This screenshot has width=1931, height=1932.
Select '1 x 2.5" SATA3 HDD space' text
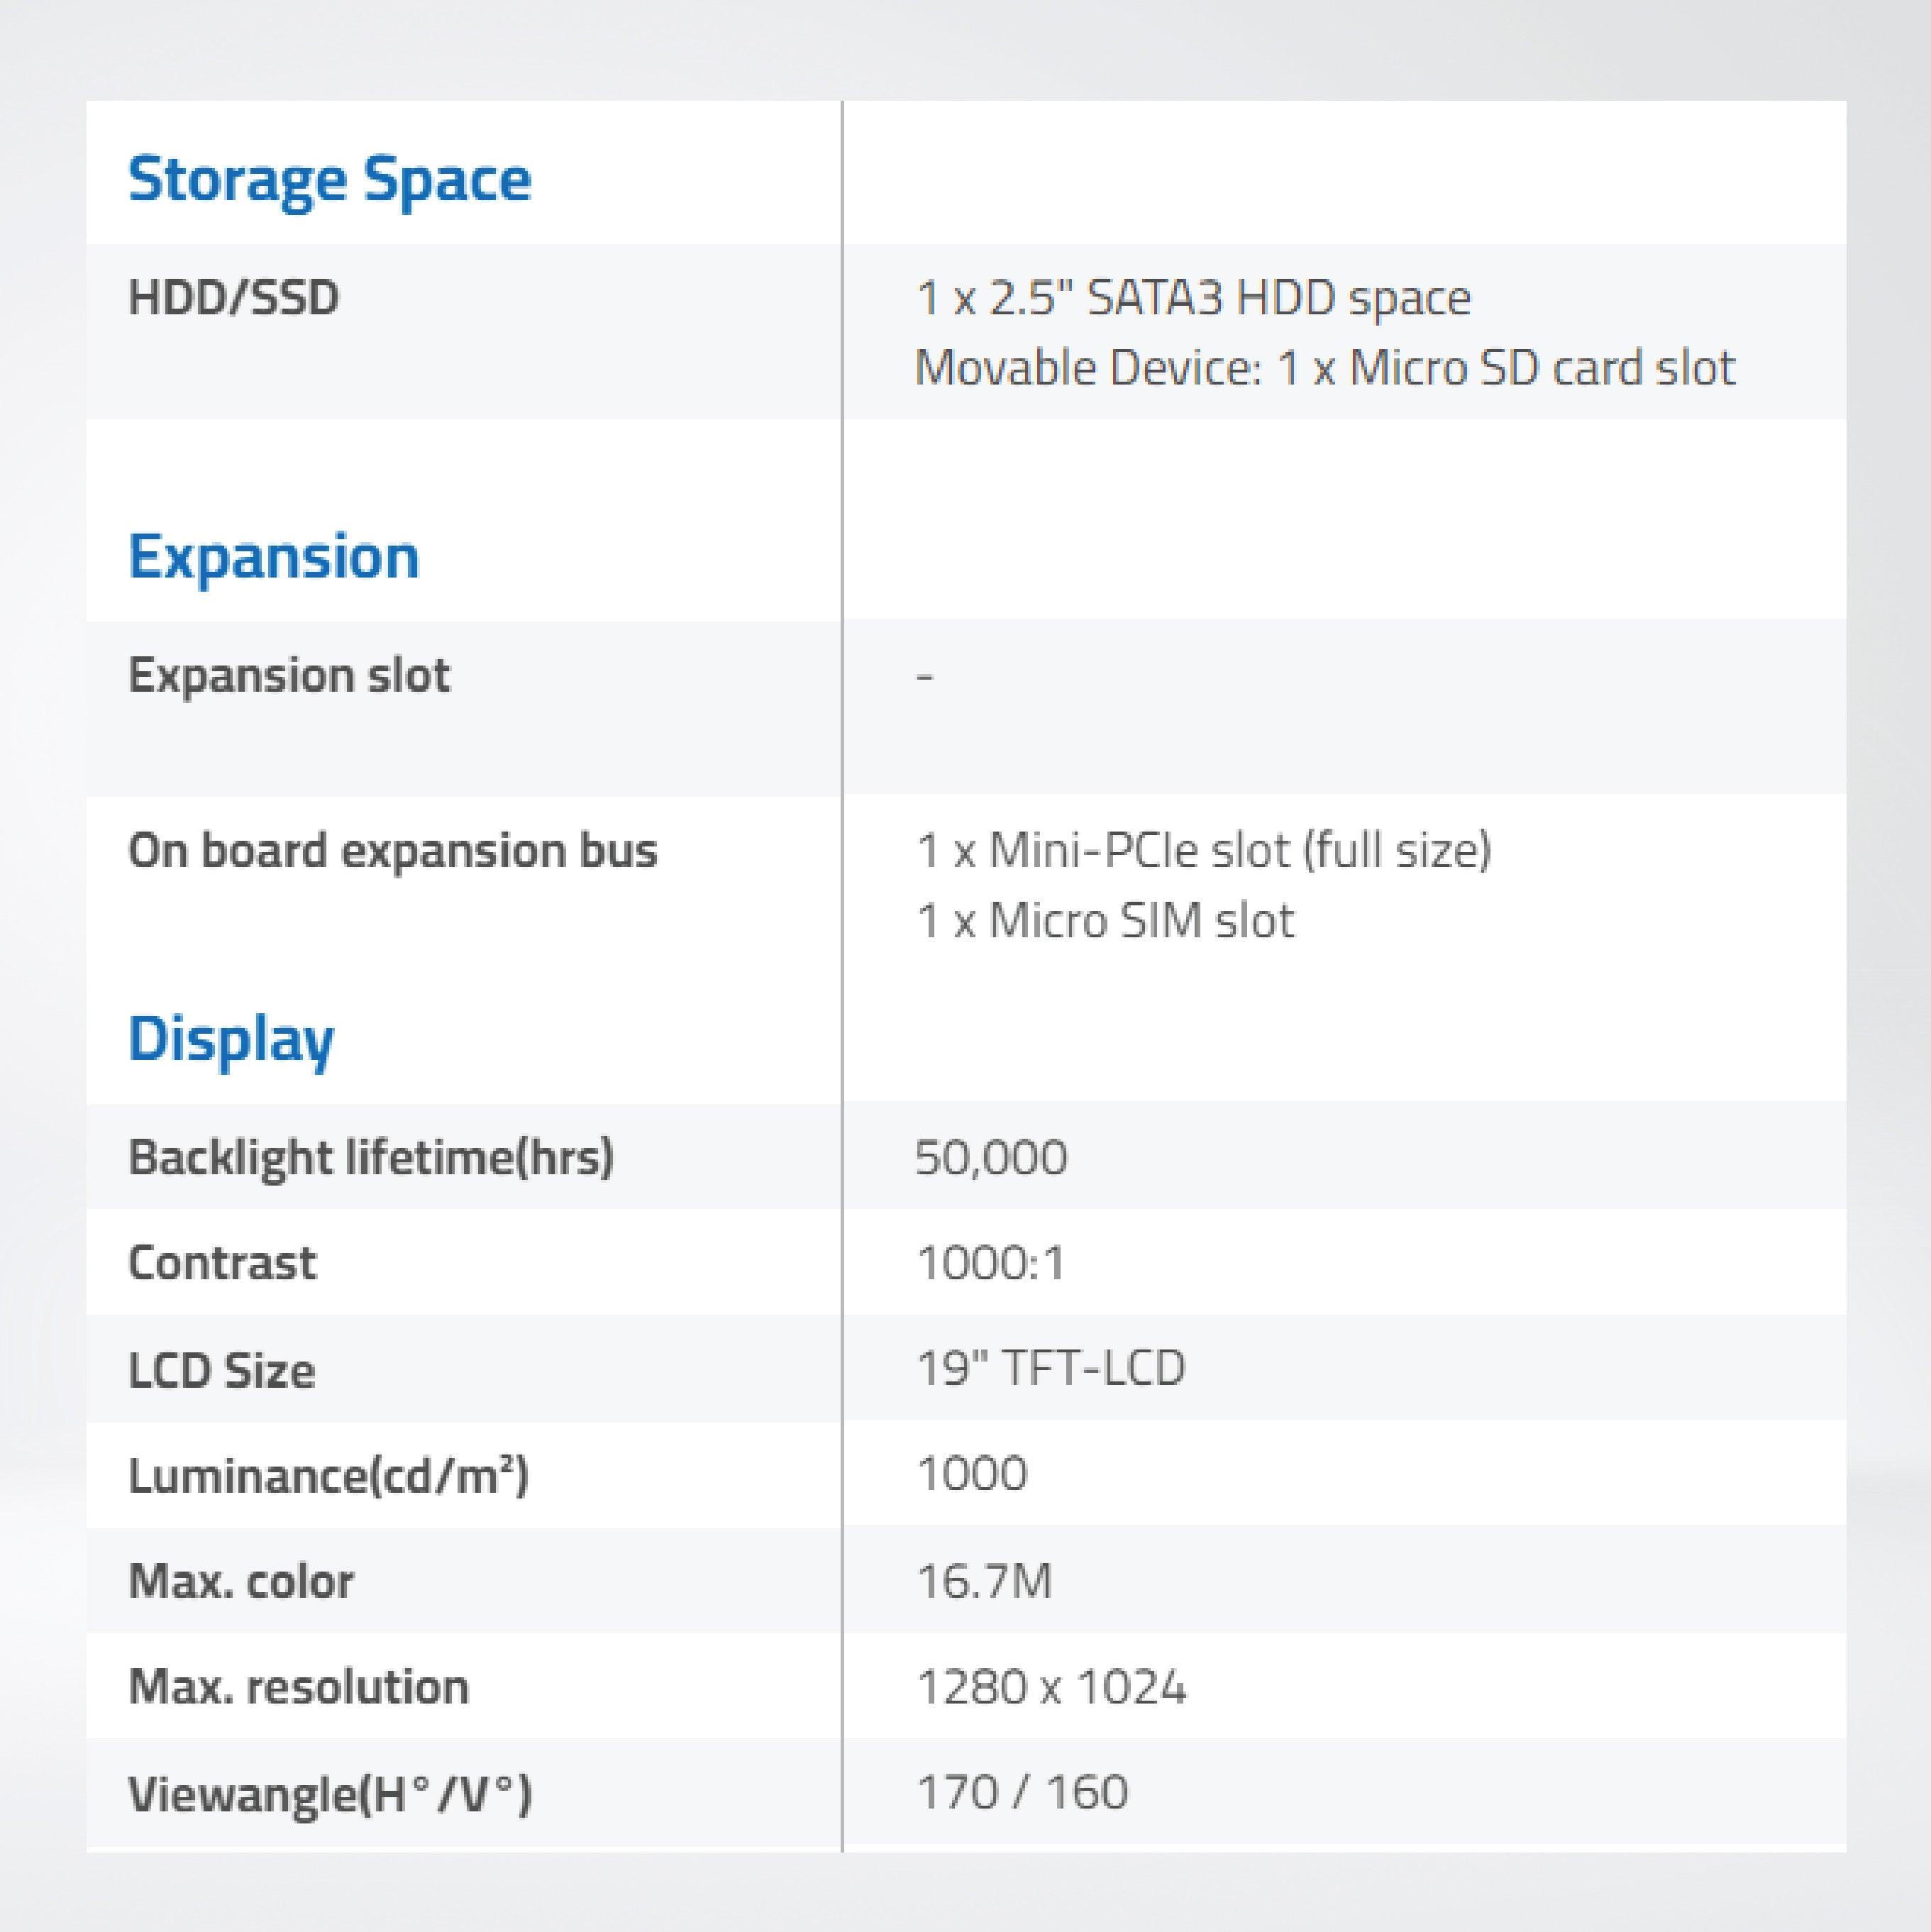(1193, 298)
